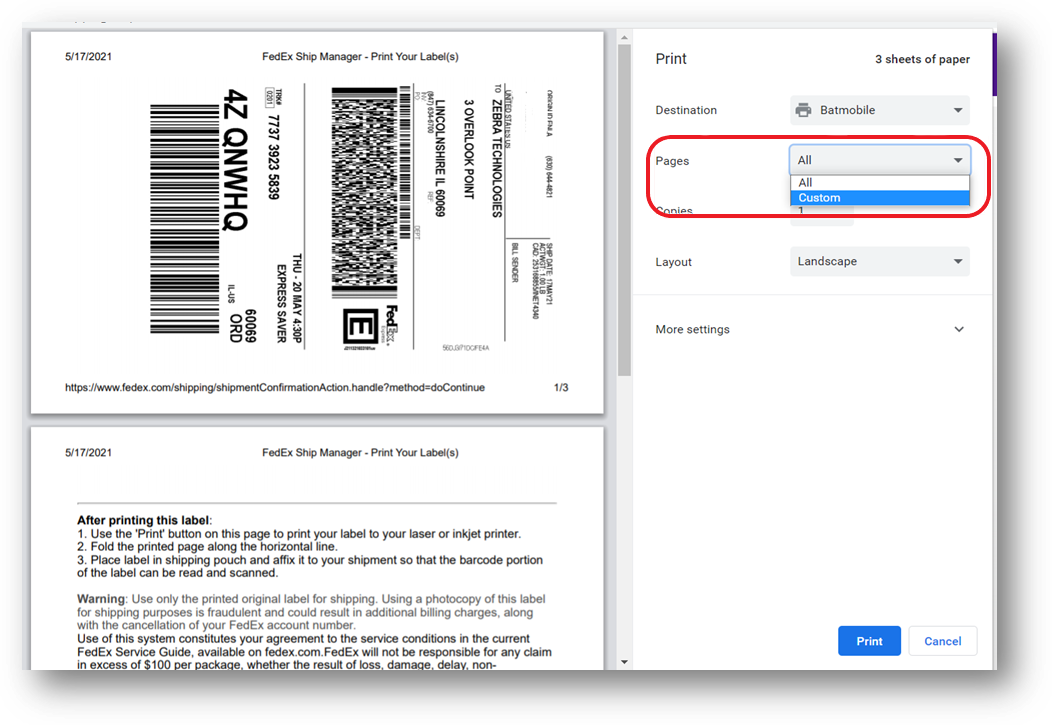
Task: Select the Custom option in Pages dropdown
Action: (x=880, y=198)
